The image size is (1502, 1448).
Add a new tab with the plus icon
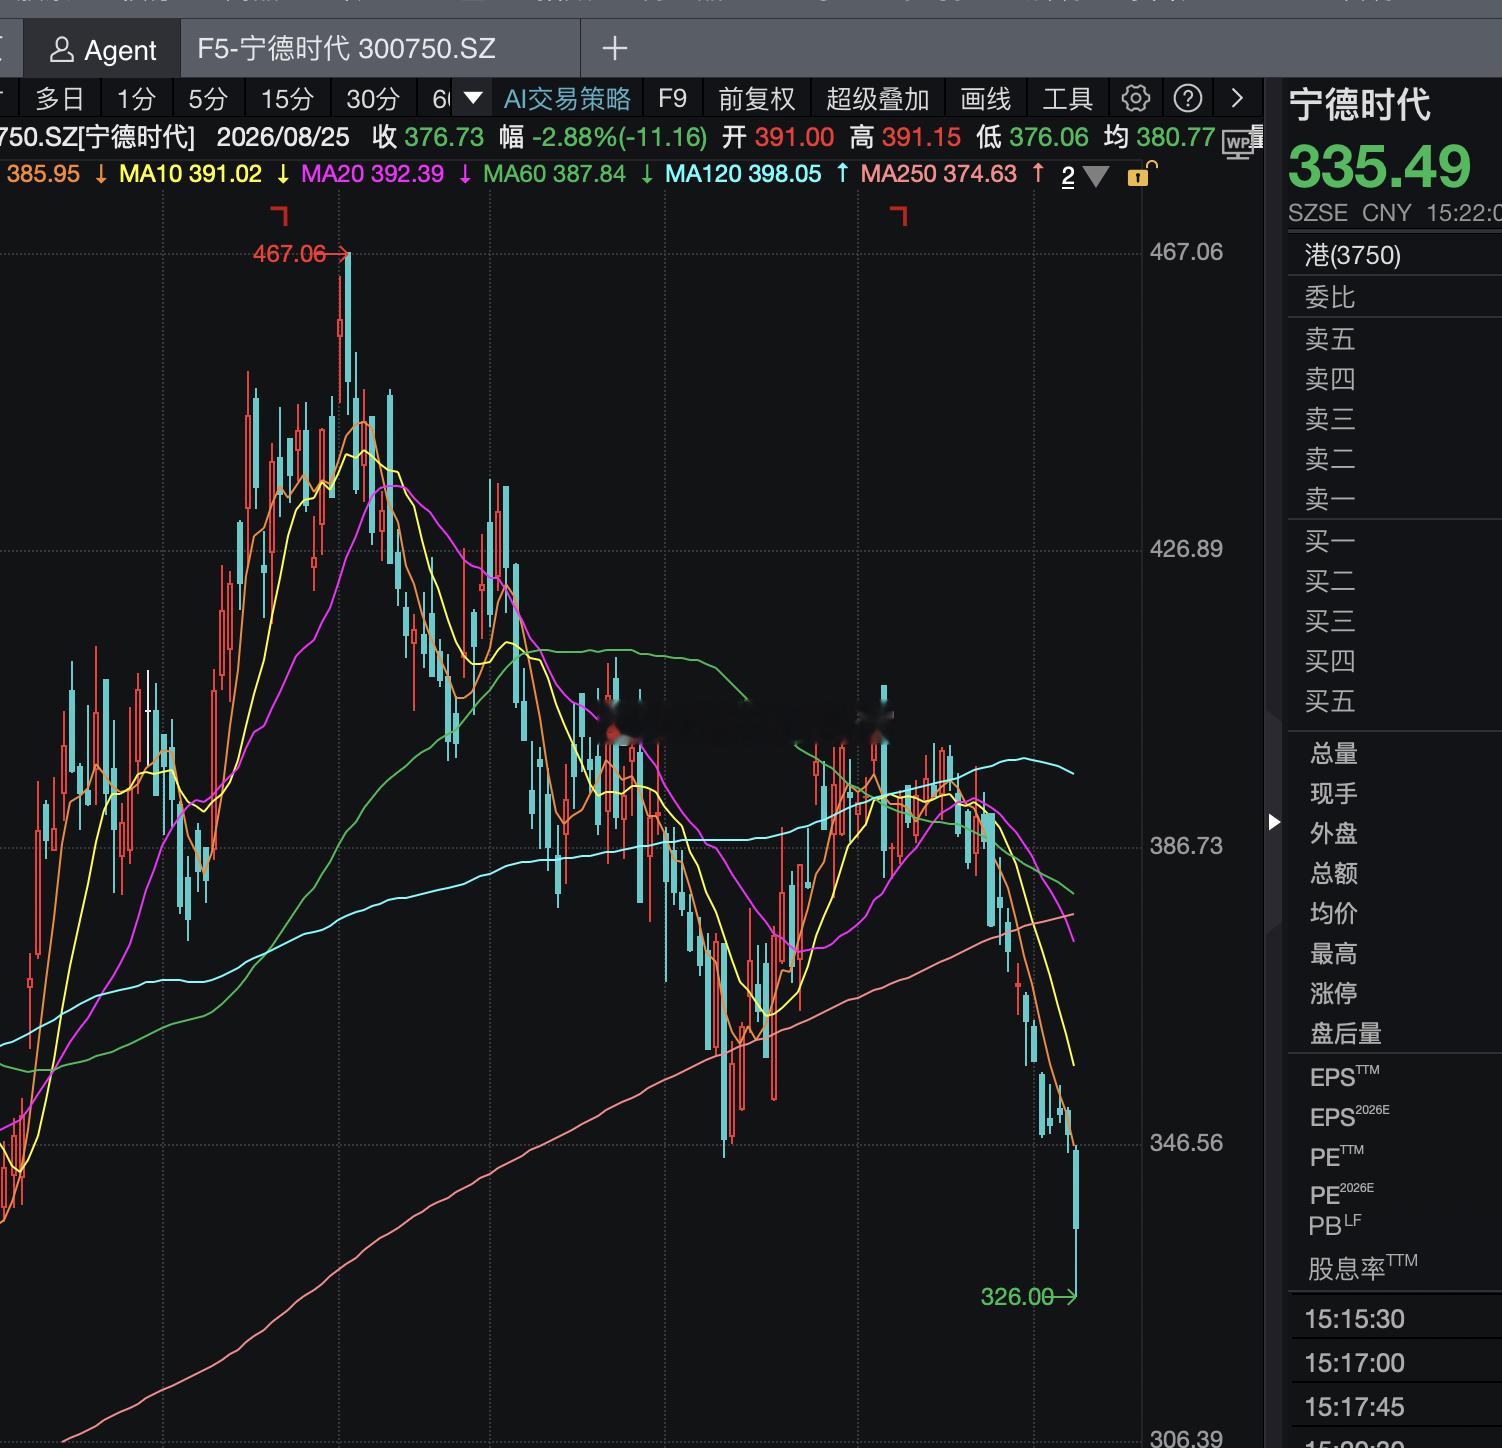tap(615, 48)
